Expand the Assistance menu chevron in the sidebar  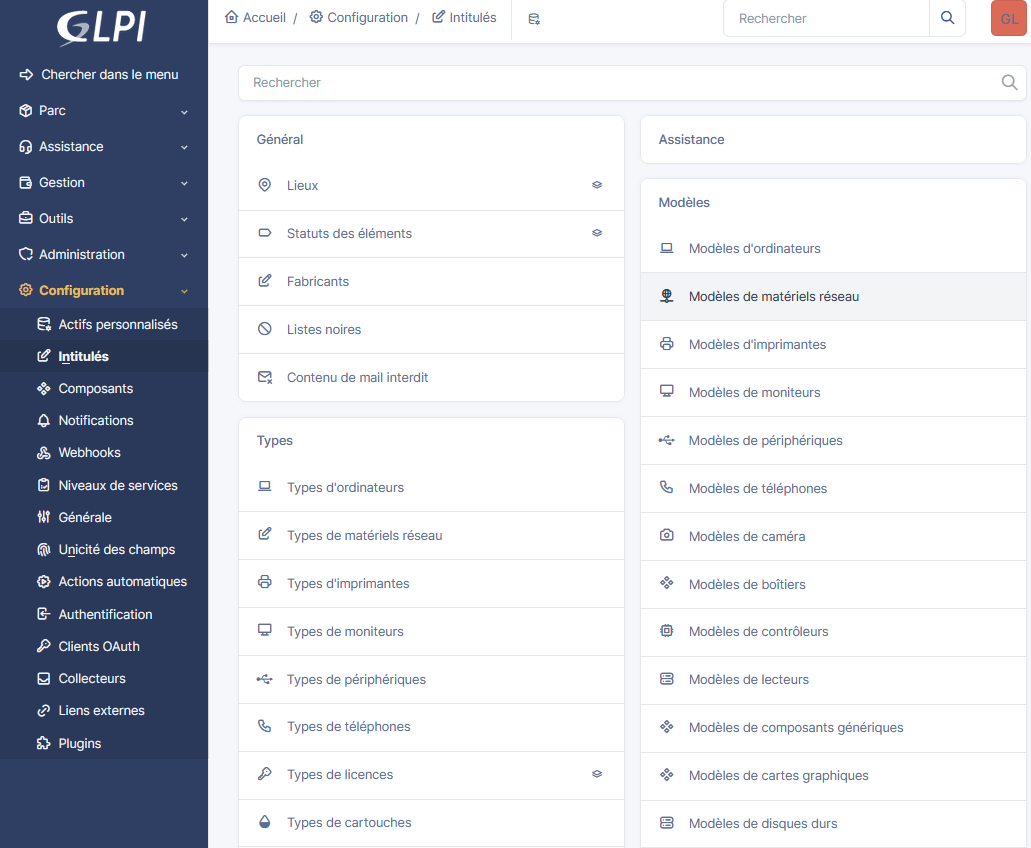(x=184, y=147)
